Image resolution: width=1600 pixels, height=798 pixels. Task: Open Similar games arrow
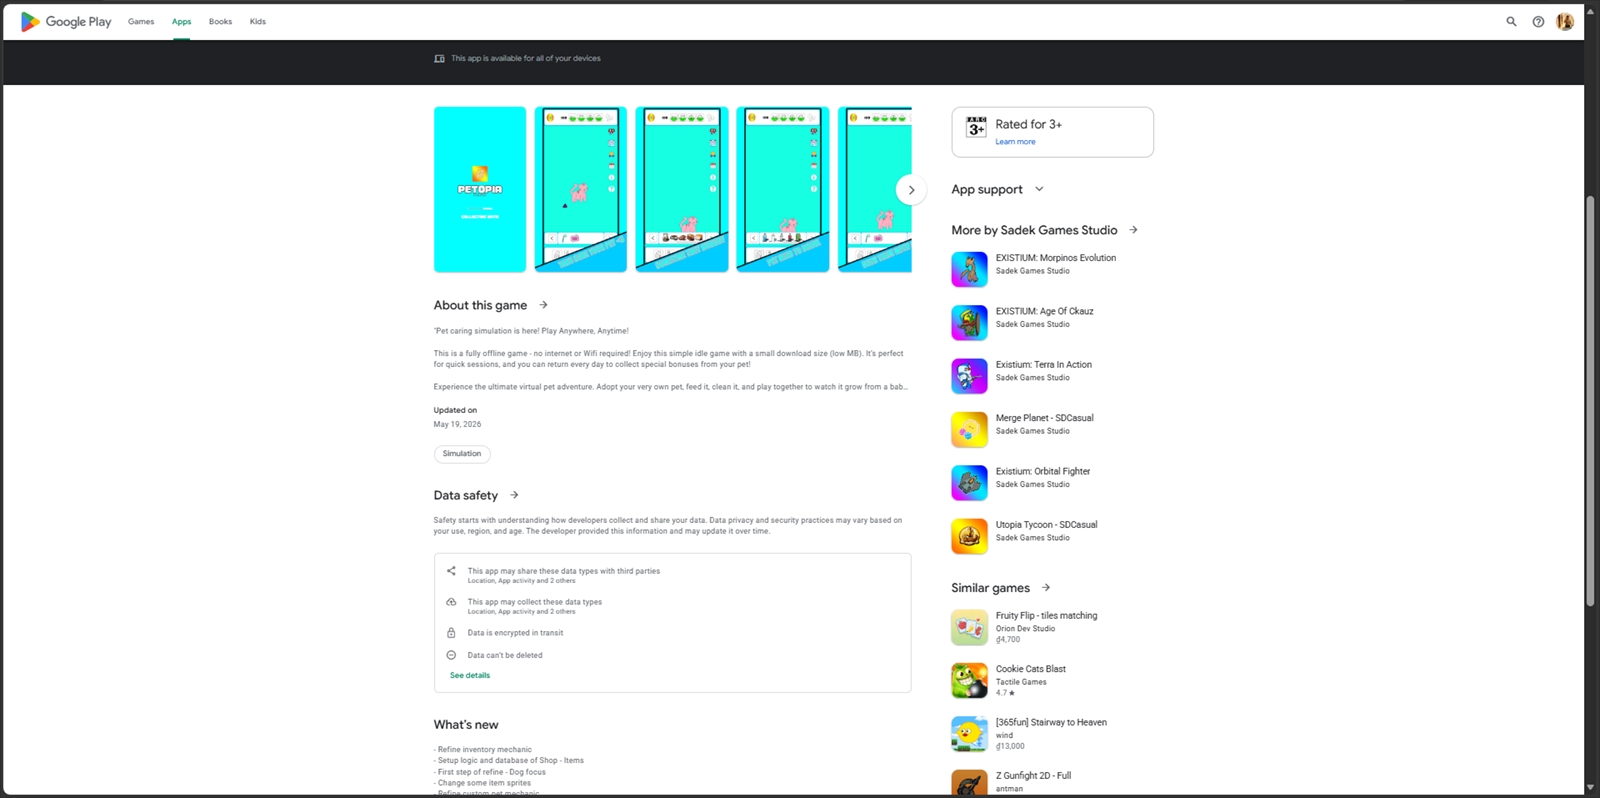(1046, 588)
